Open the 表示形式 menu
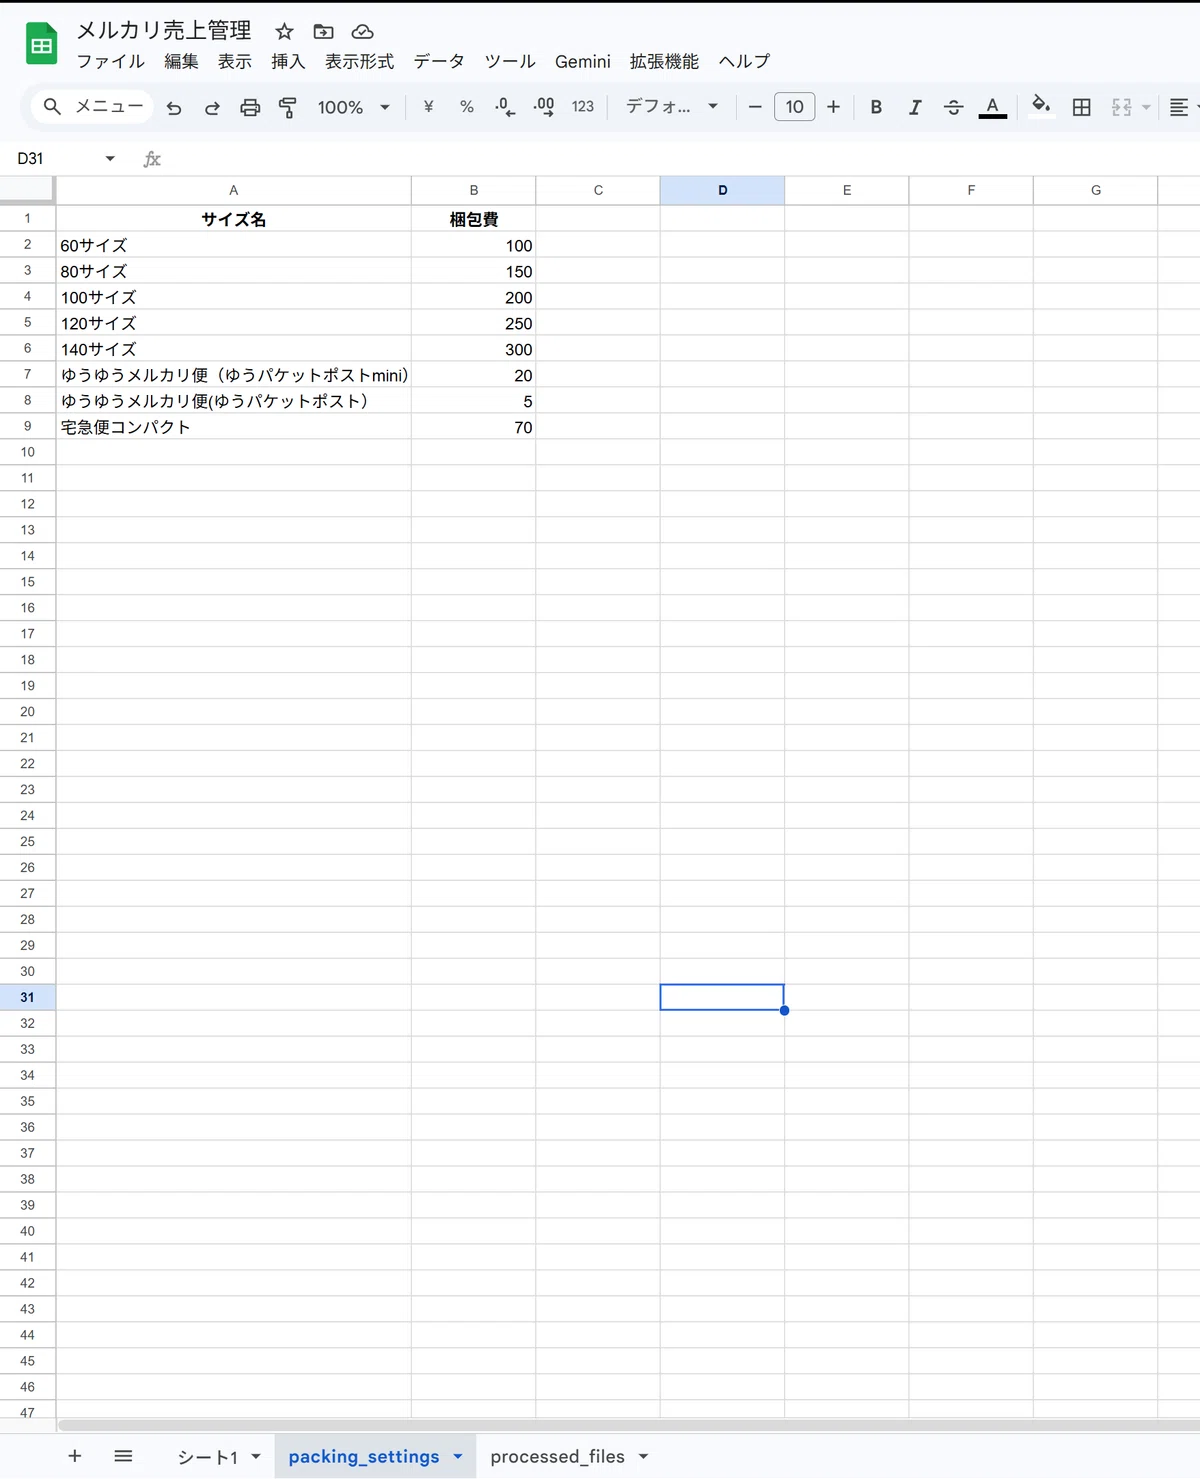The width and height of the screenshot is (1200, 1479). 359,61
